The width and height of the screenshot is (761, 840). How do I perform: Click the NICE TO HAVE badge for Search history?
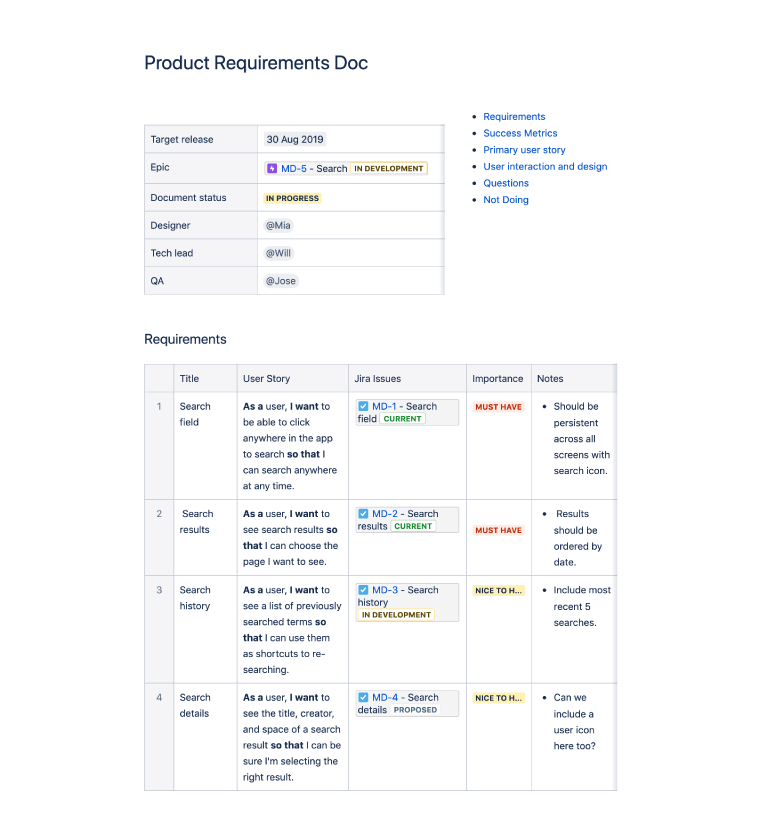coord(498,590)
